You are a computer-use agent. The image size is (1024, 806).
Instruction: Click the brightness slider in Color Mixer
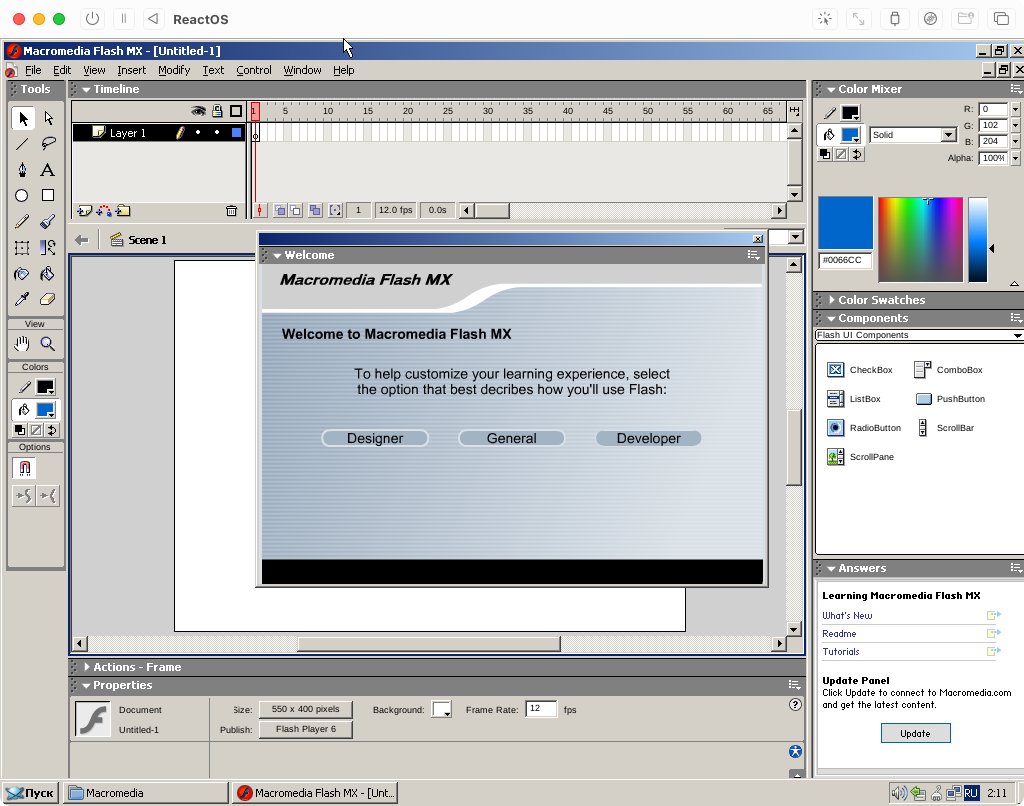pos(978,240)
